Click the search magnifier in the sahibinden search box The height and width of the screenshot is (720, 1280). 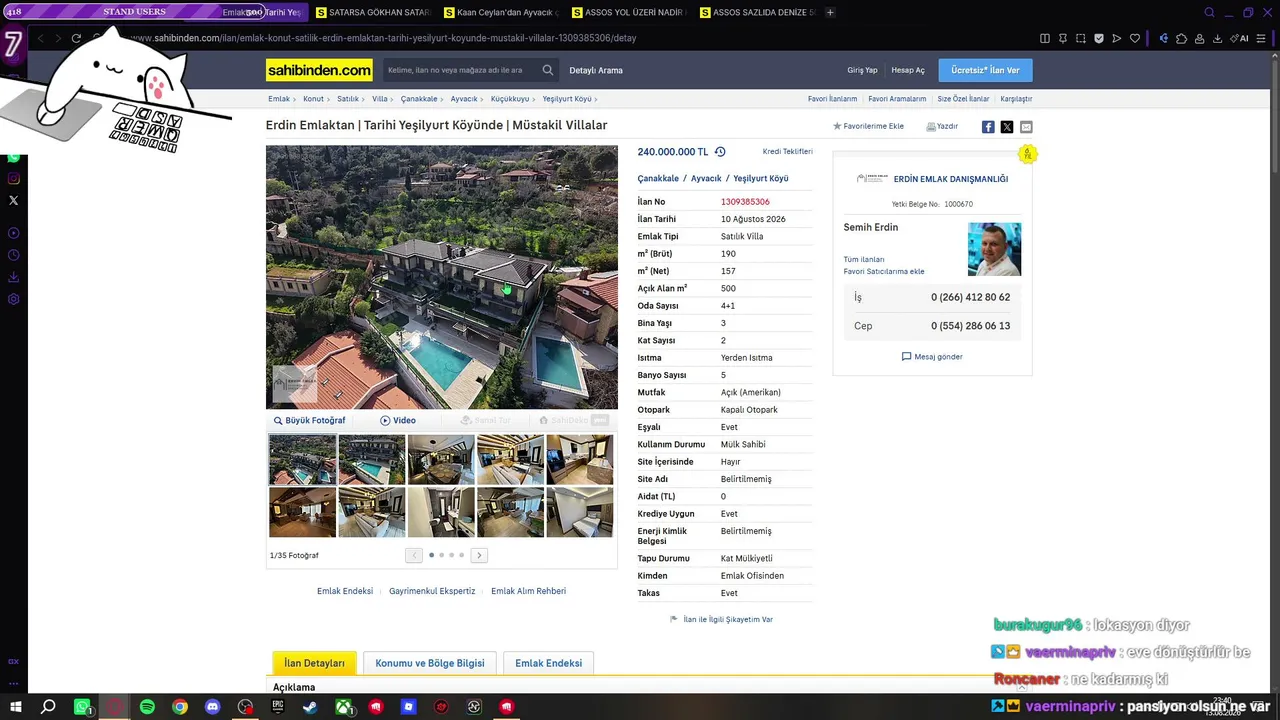click(x=548, y=70)
